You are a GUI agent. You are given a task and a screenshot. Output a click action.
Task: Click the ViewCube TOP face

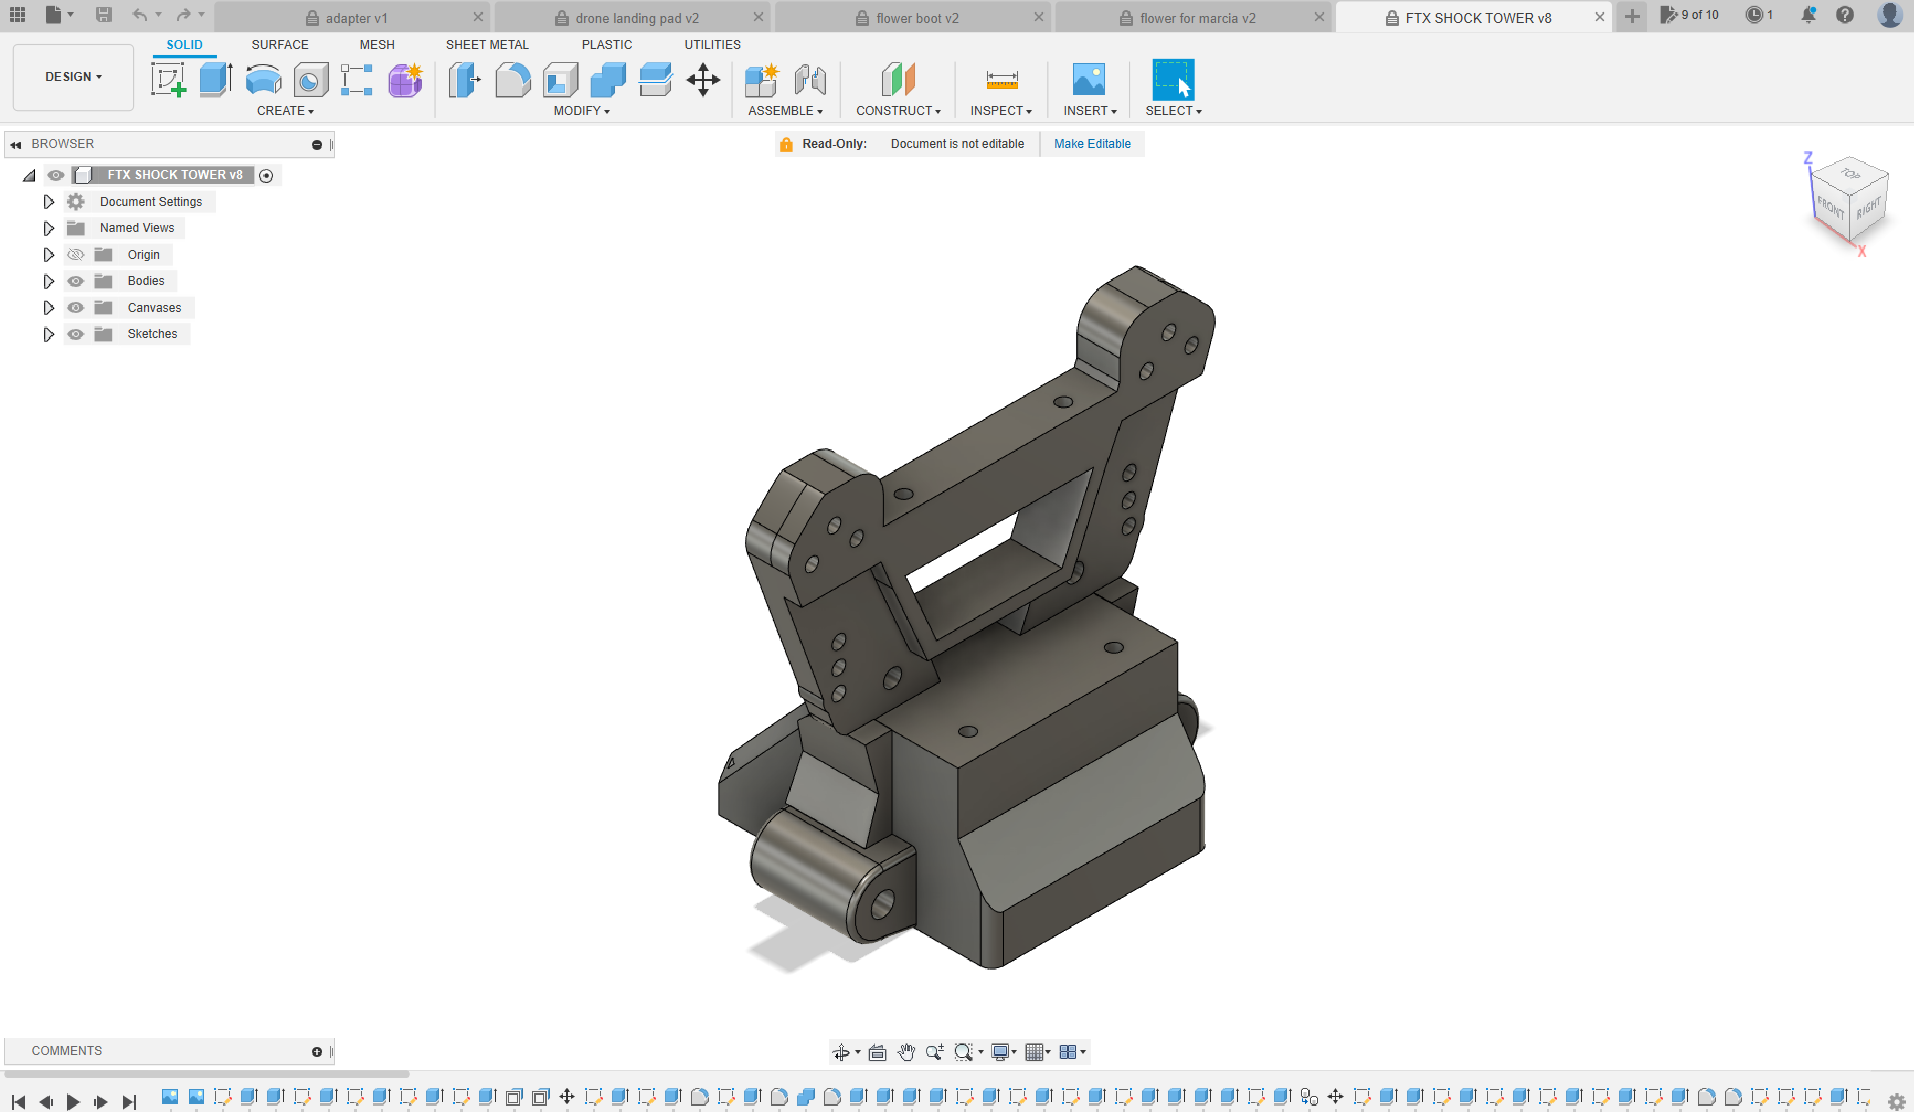click(1851, 174)
